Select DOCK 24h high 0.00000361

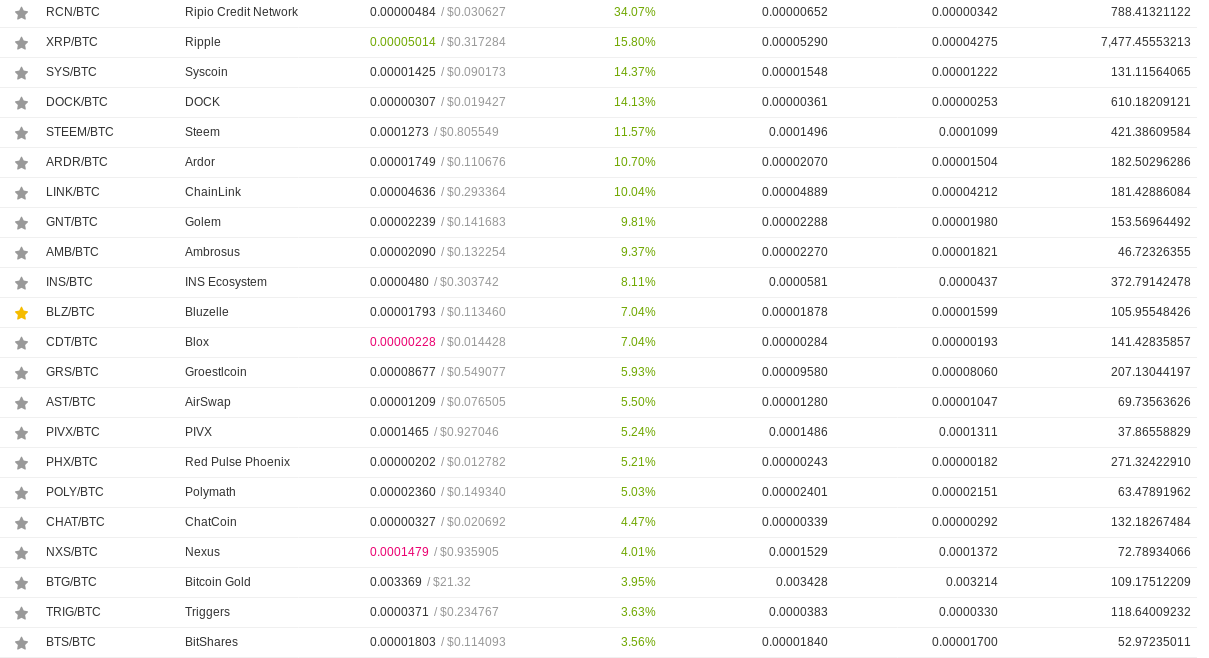(795, 102)
